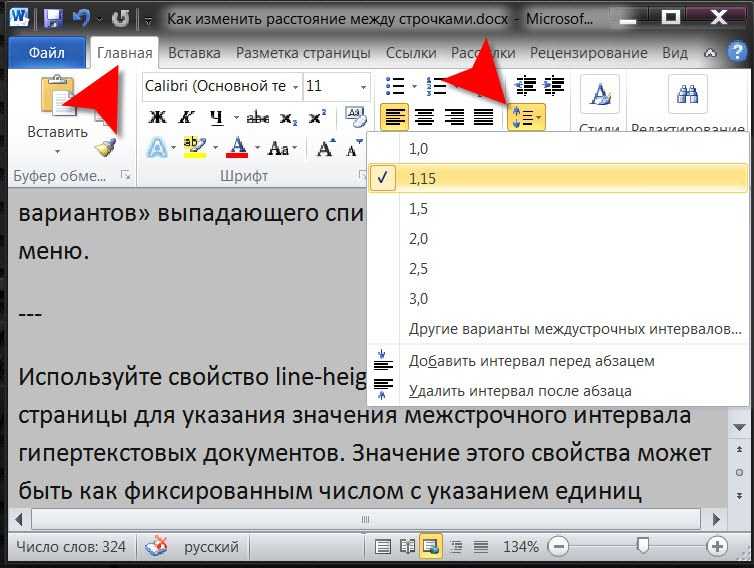This screenshot has height=568, width=754.
Task: Decrease paragraph indent
Action: pyautogui.click(x=525, y=86)
